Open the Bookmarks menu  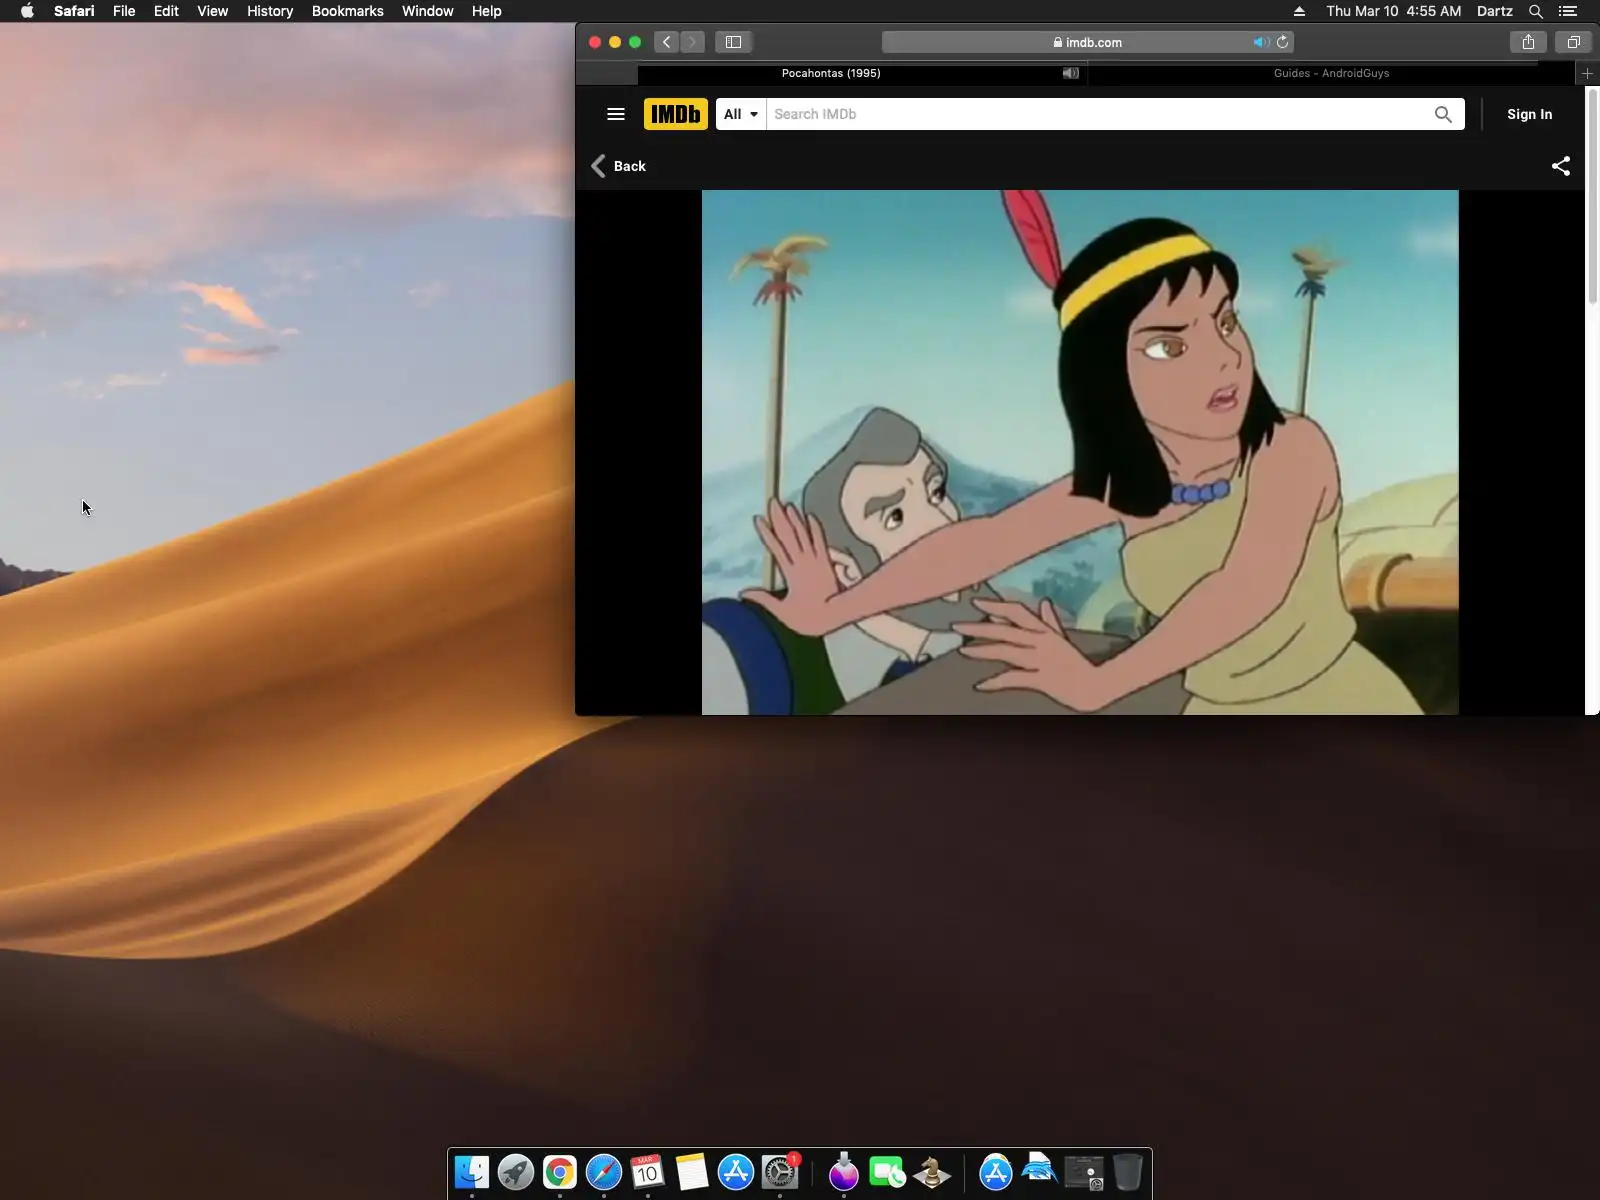point(347,11)
